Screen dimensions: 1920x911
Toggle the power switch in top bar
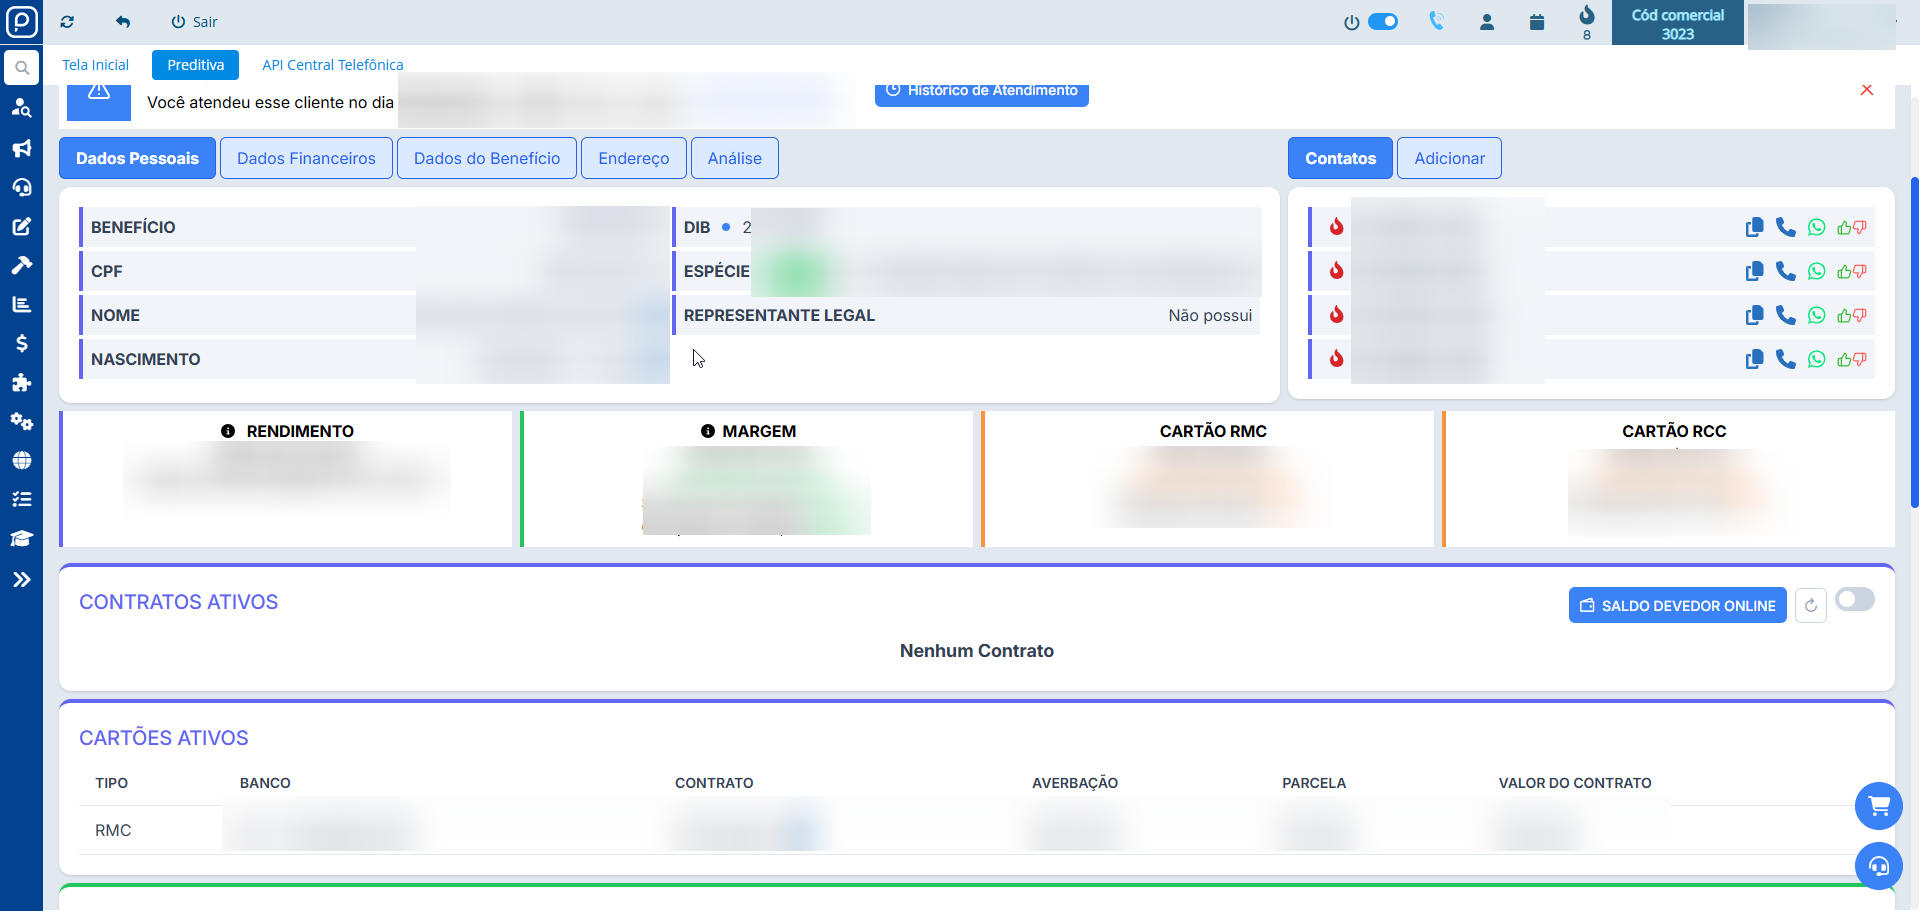pyautogui.click(x=1382, y=22)
